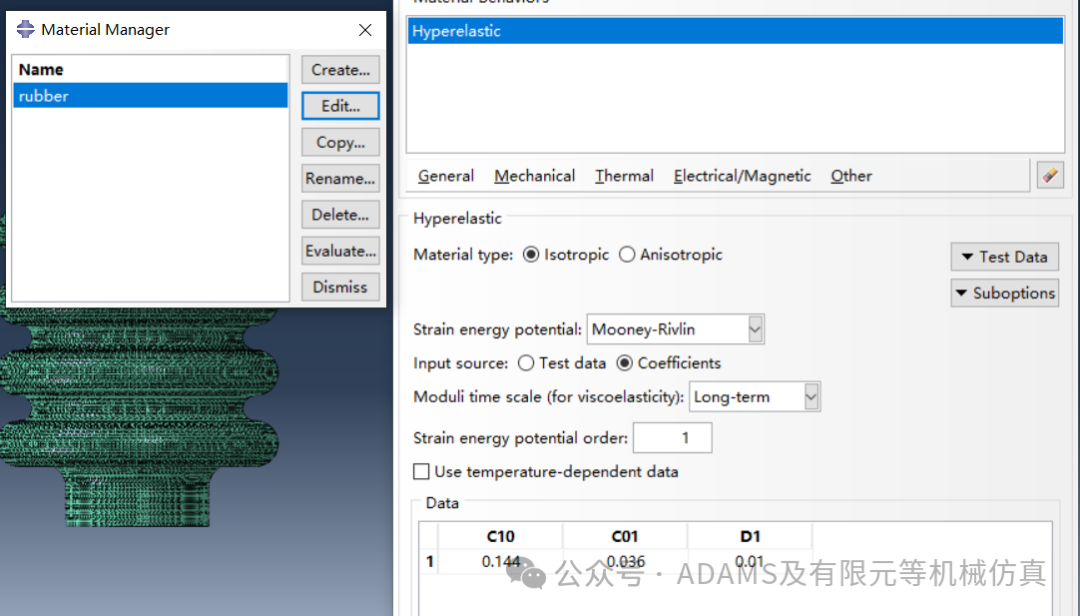This screenshot has height=616, width=1080.
Task: Open the Thermal menu
Action: (624, 176)
